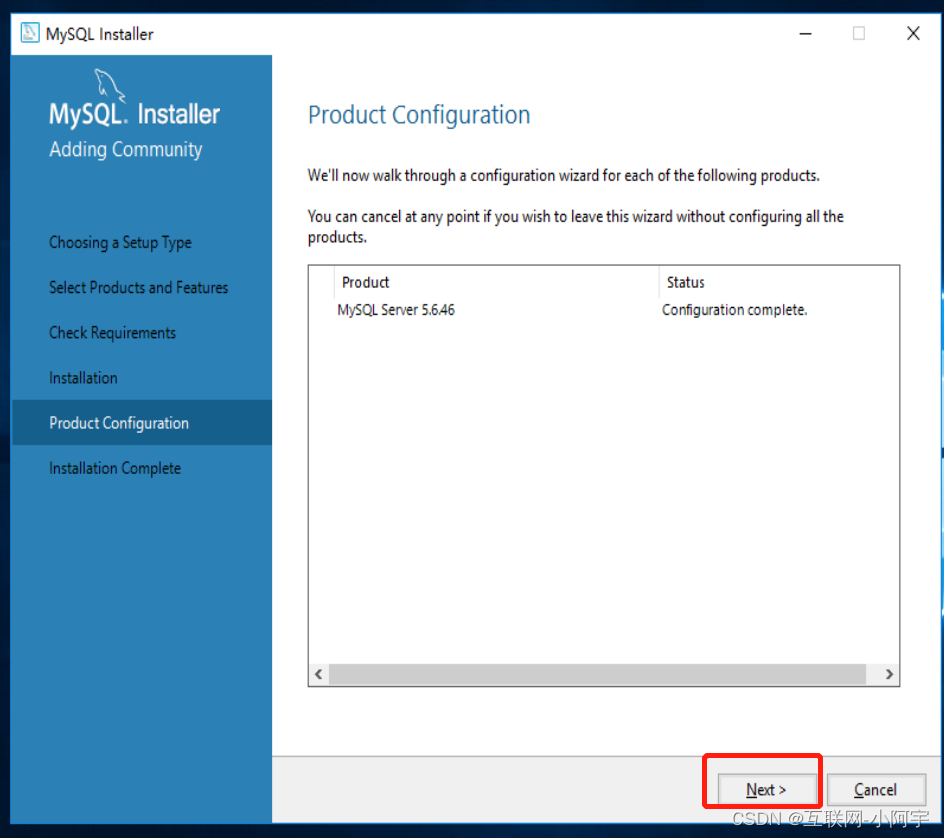Click the vertical scrollbar at the right edge
This screenshot has height=838, width=944.
(x=938, y=300)
